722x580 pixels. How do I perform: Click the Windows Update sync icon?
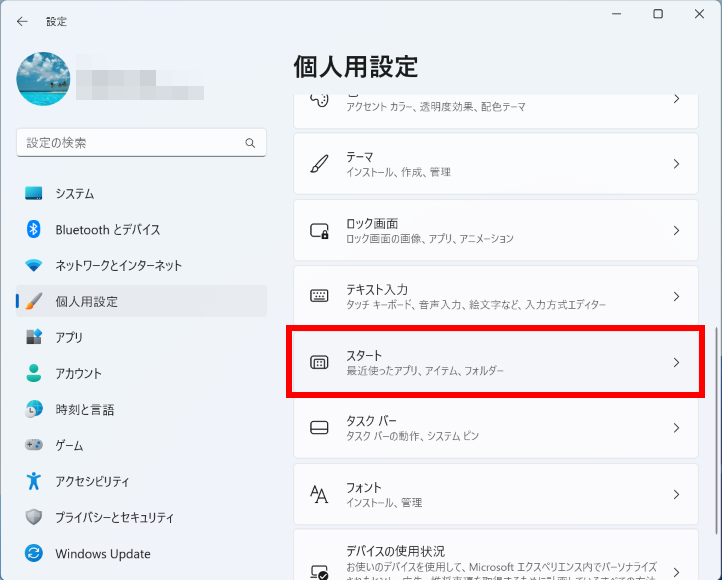[34, 553]
